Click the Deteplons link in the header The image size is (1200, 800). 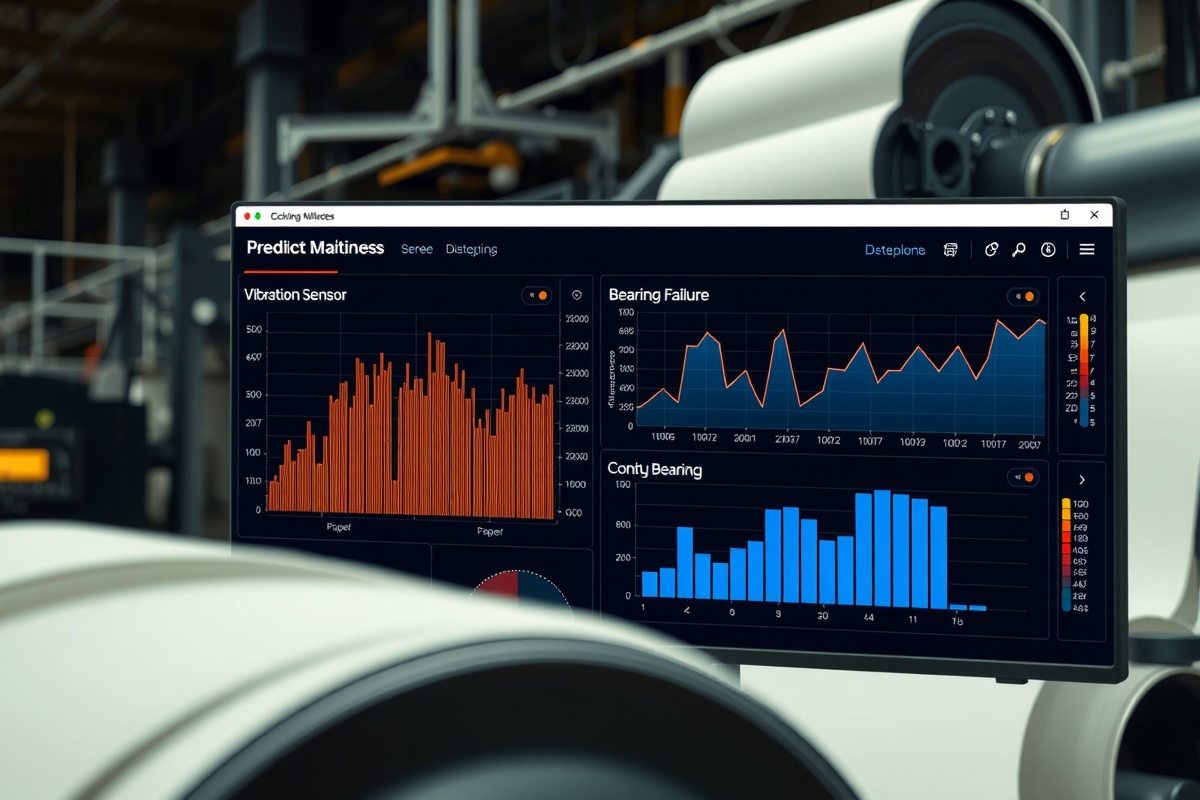(895, 250)
